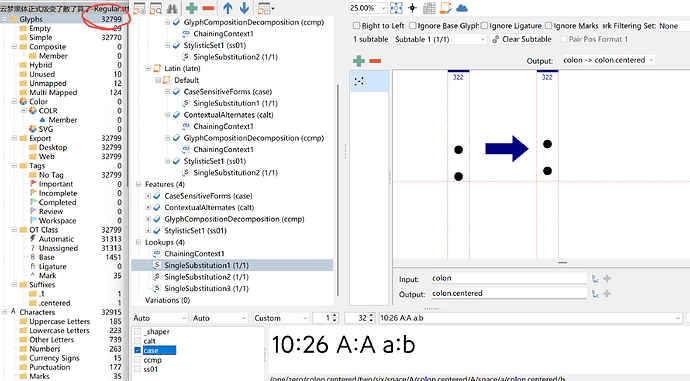Open the first Auto script dropdown
690x381 pixels.
click(x=160, y=318)
